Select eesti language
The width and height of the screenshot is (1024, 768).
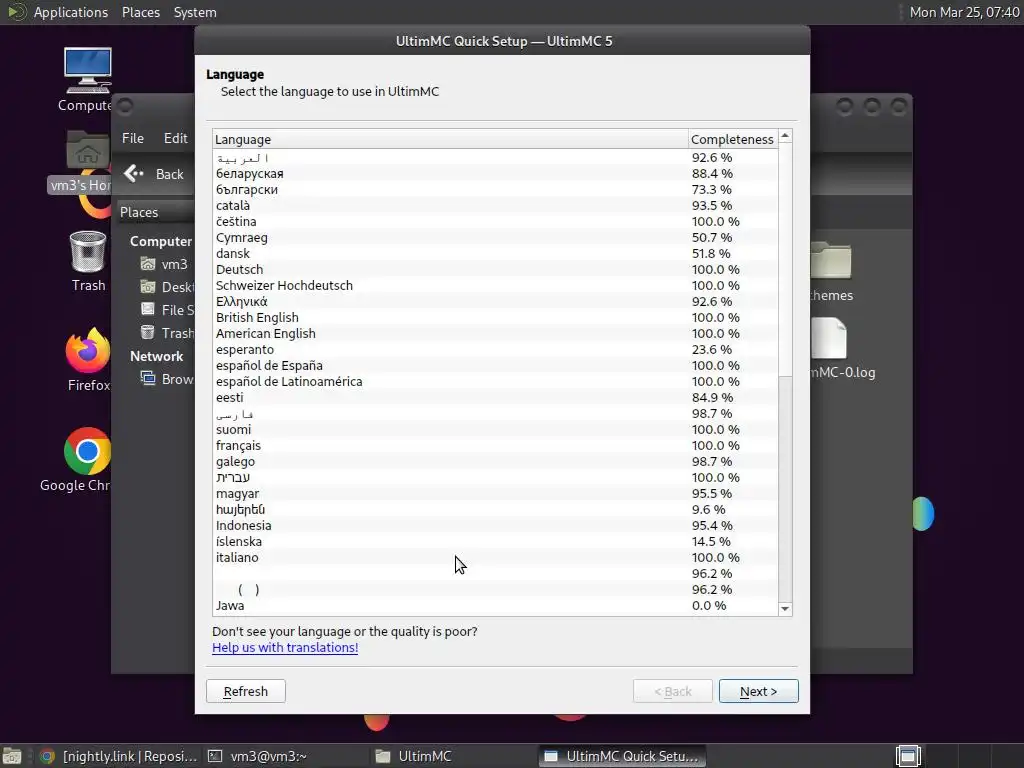[x=495, y=397]
